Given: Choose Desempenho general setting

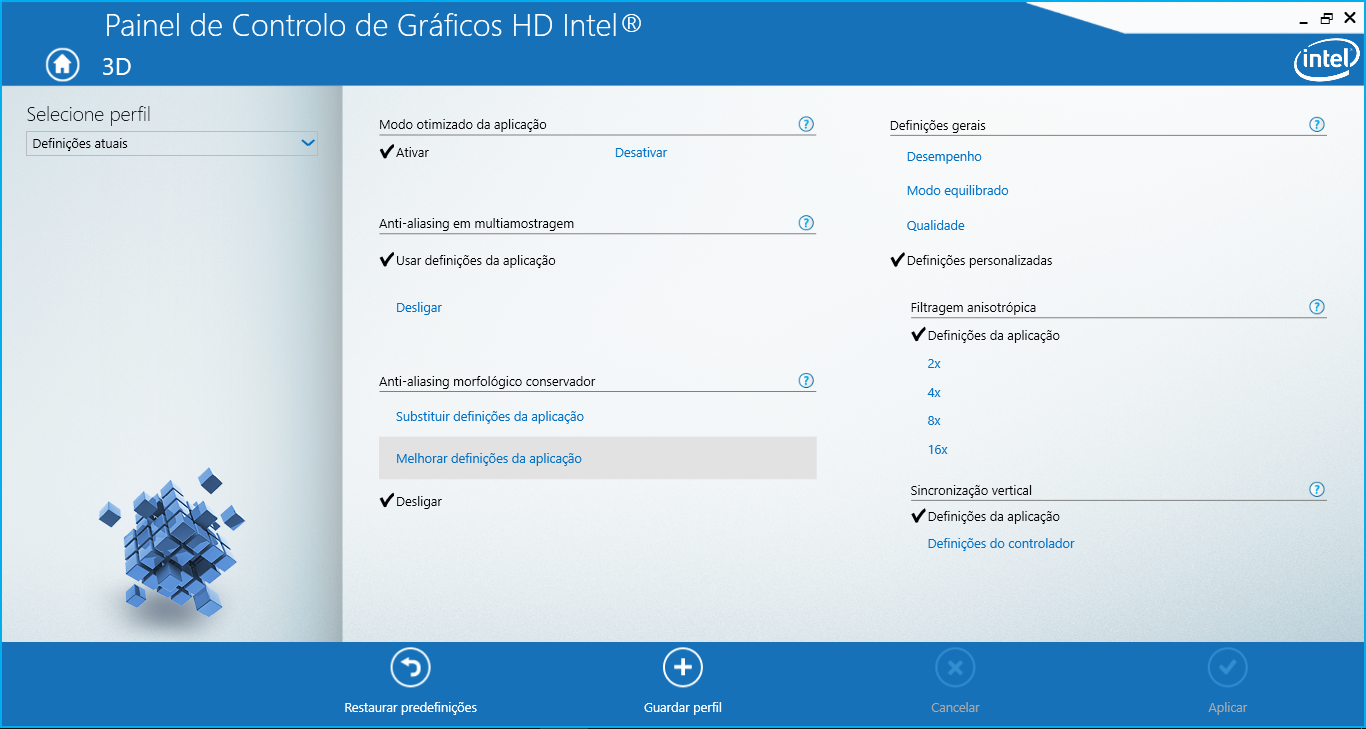Looking at the screenshot, I should [x=944, y=157].
